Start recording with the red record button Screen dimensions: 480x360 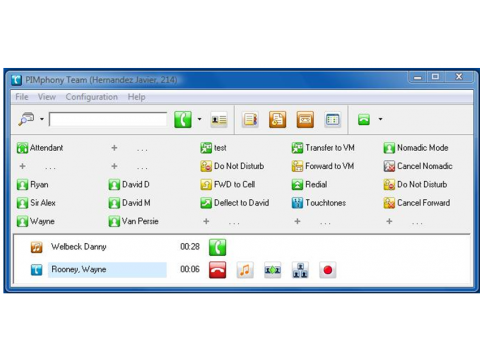327,270
